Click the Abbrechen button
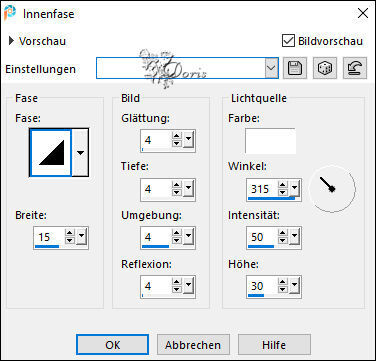This screenshot has width=376, height=361. coord(193,345)
